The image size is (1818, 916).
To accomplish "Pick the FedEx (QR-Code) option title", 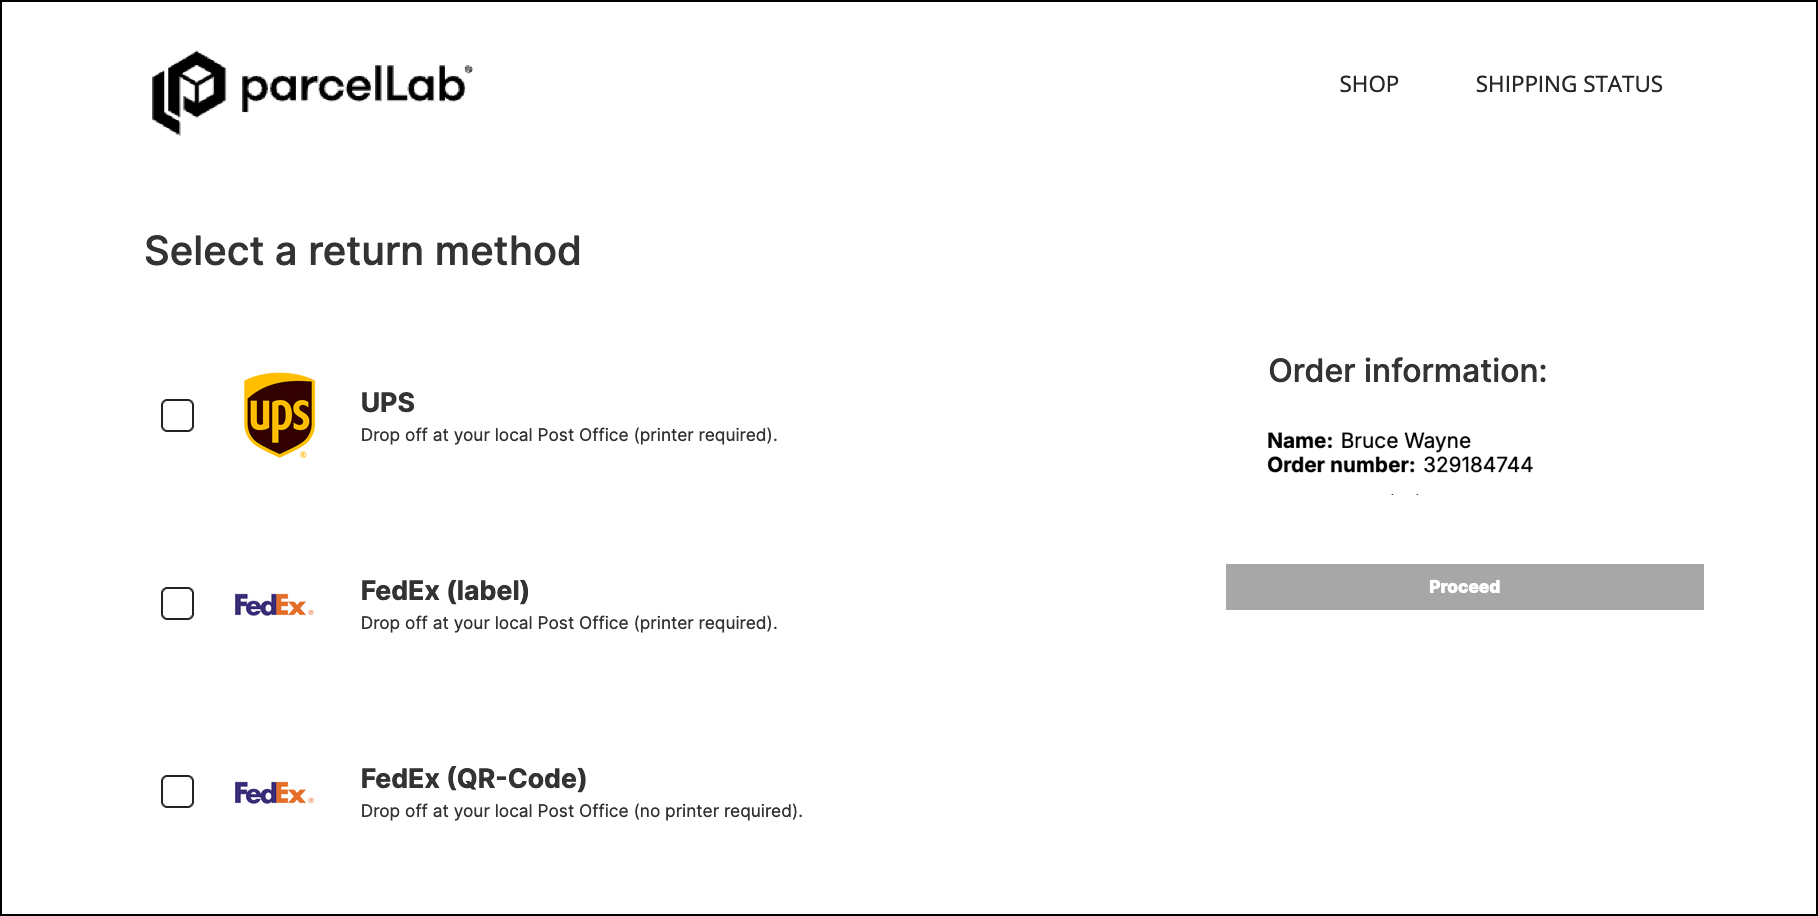I will coord(473,778).
